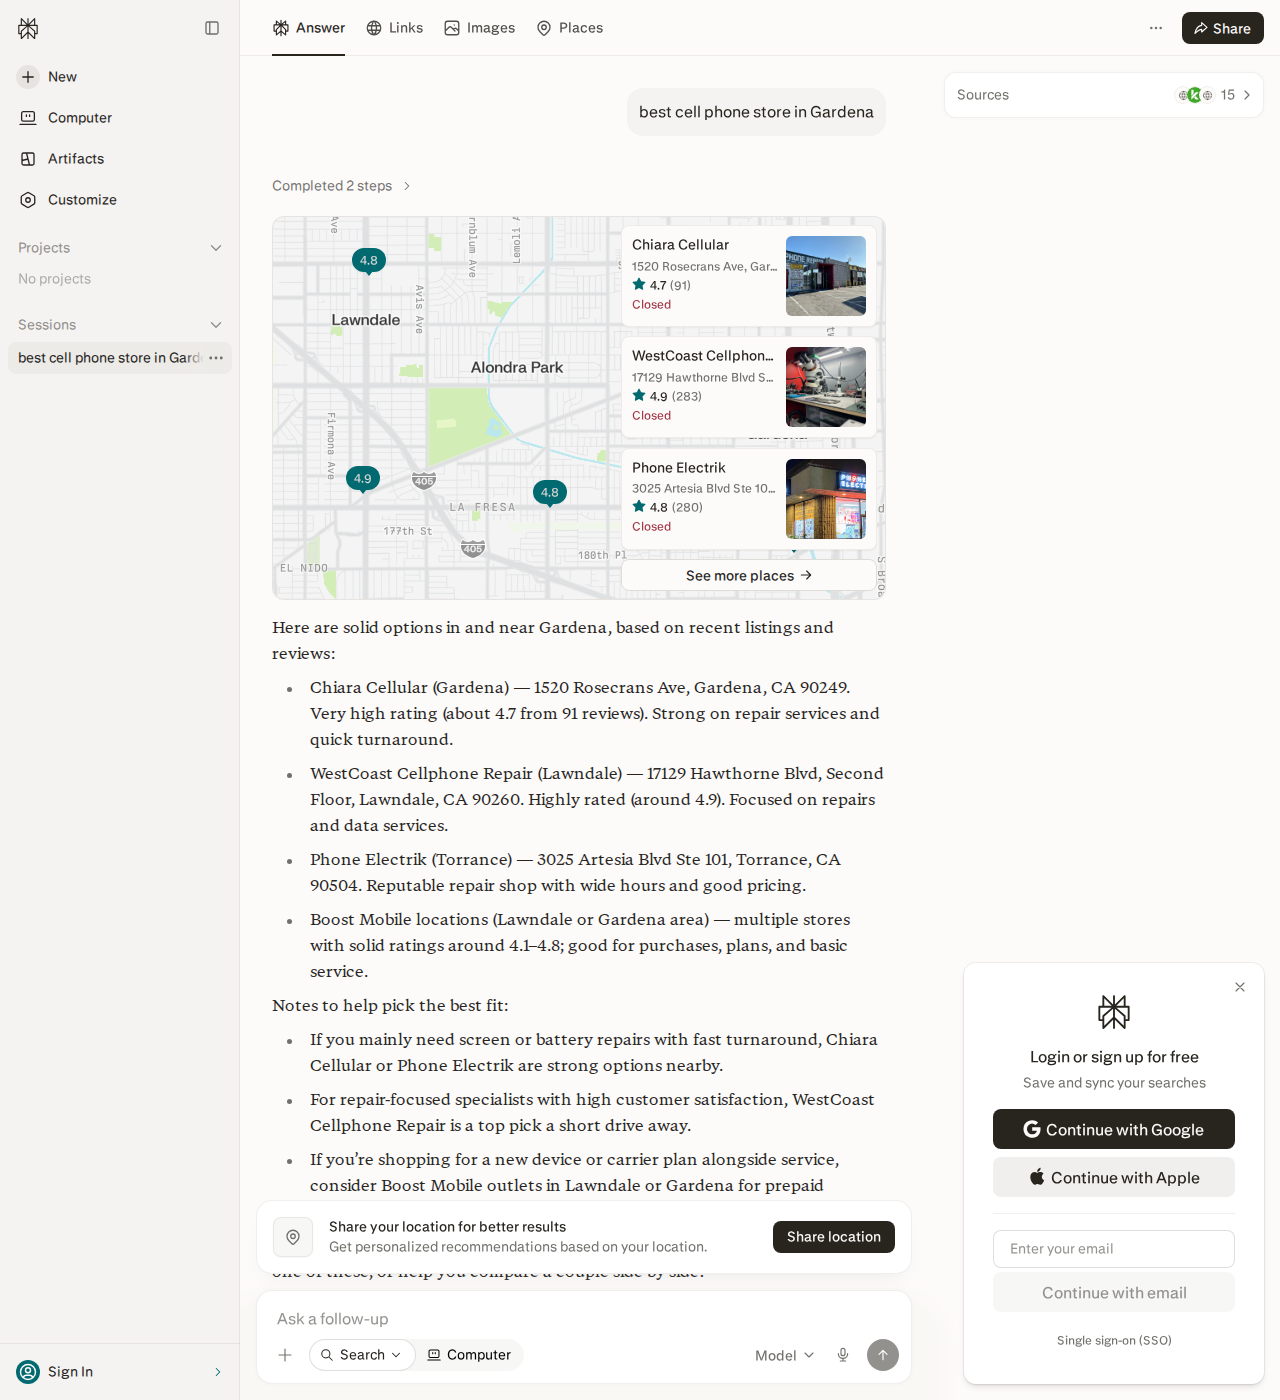Open the Phone Electrik storefront thumbnail
The image size is (1280, 1400).
coord(826,499)
